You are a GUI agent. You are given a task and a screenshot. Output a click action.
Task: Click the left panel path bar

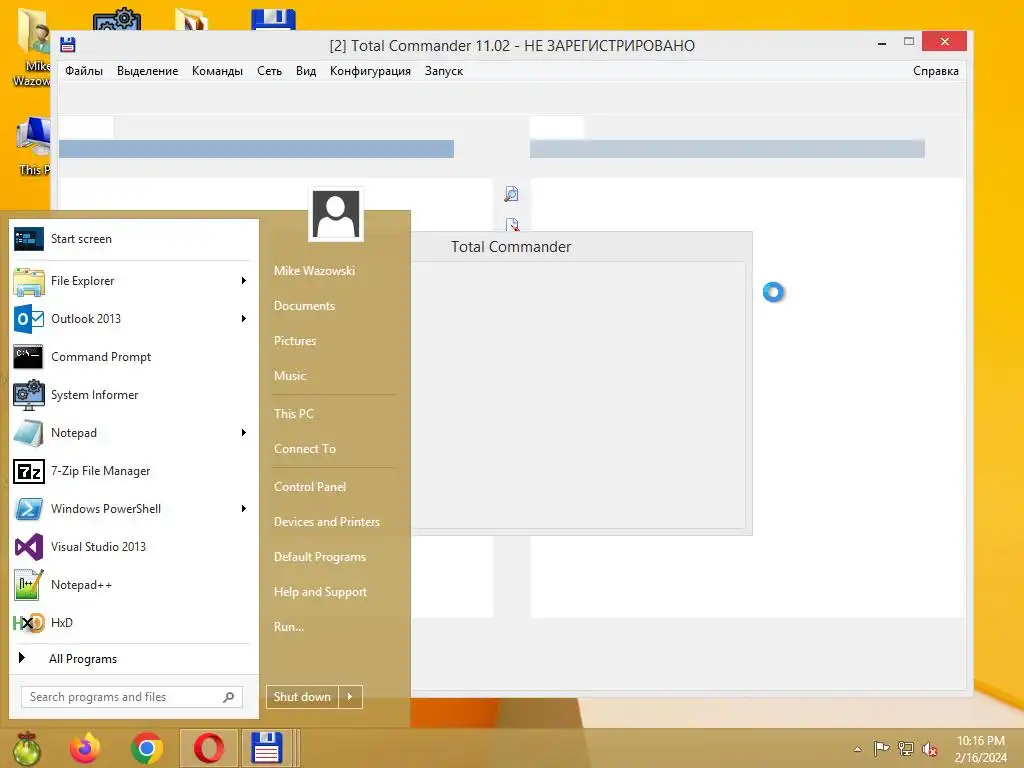point(257,149)
